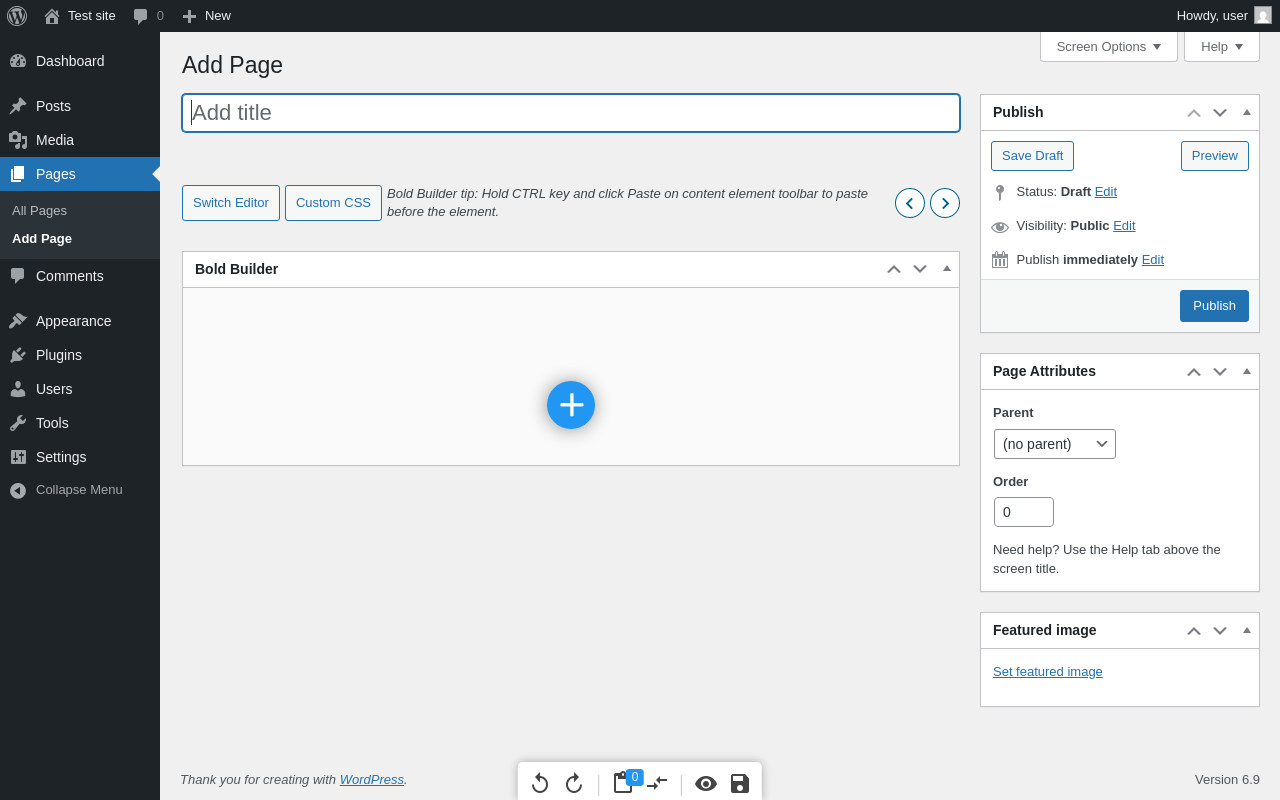Click the import/export arrows icon

[x=657, y=783]
